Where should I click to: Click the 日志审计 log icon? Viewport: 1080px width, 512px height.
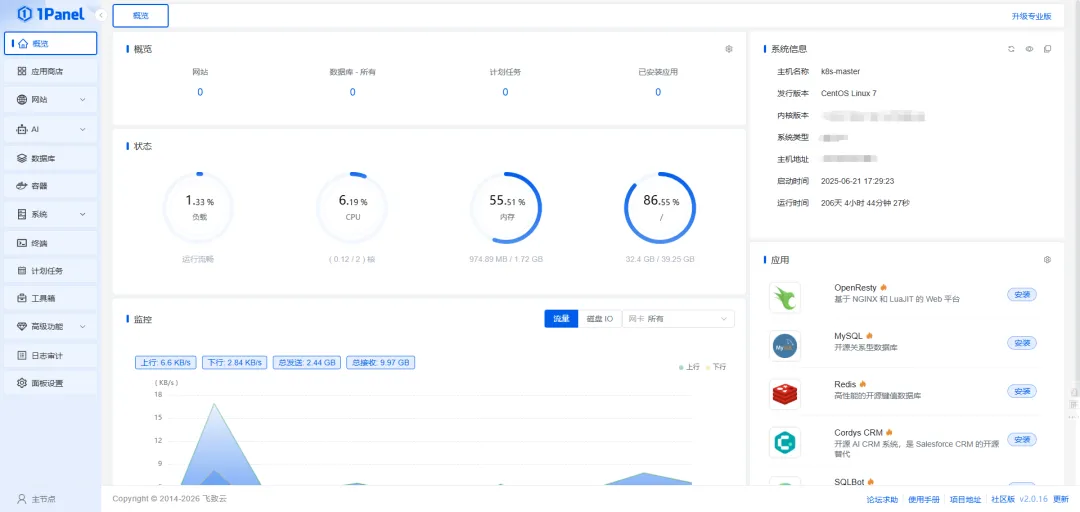point(22,356)
